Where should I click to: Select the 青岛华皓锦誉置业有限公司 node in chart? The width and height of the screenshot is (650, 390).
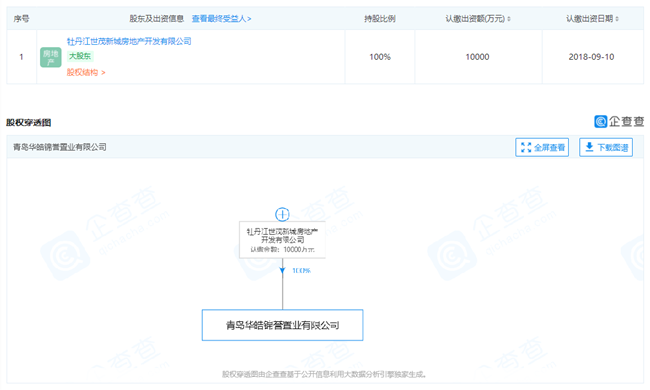pos(282,325)
